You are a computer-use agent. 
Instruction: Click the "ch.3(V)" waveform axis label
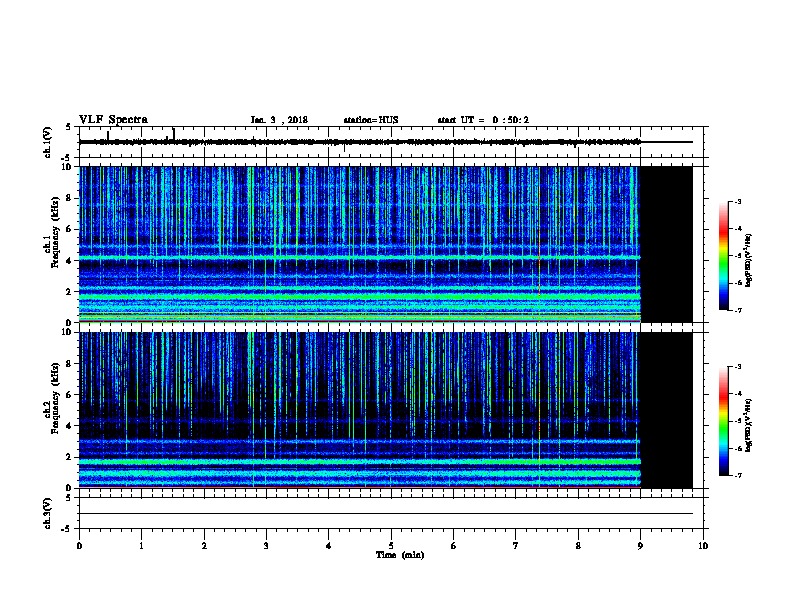point(47,513)
